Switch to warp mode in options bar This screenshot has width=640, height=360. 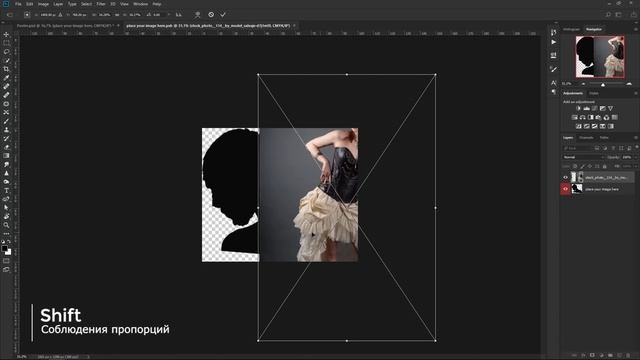point(198,15)
